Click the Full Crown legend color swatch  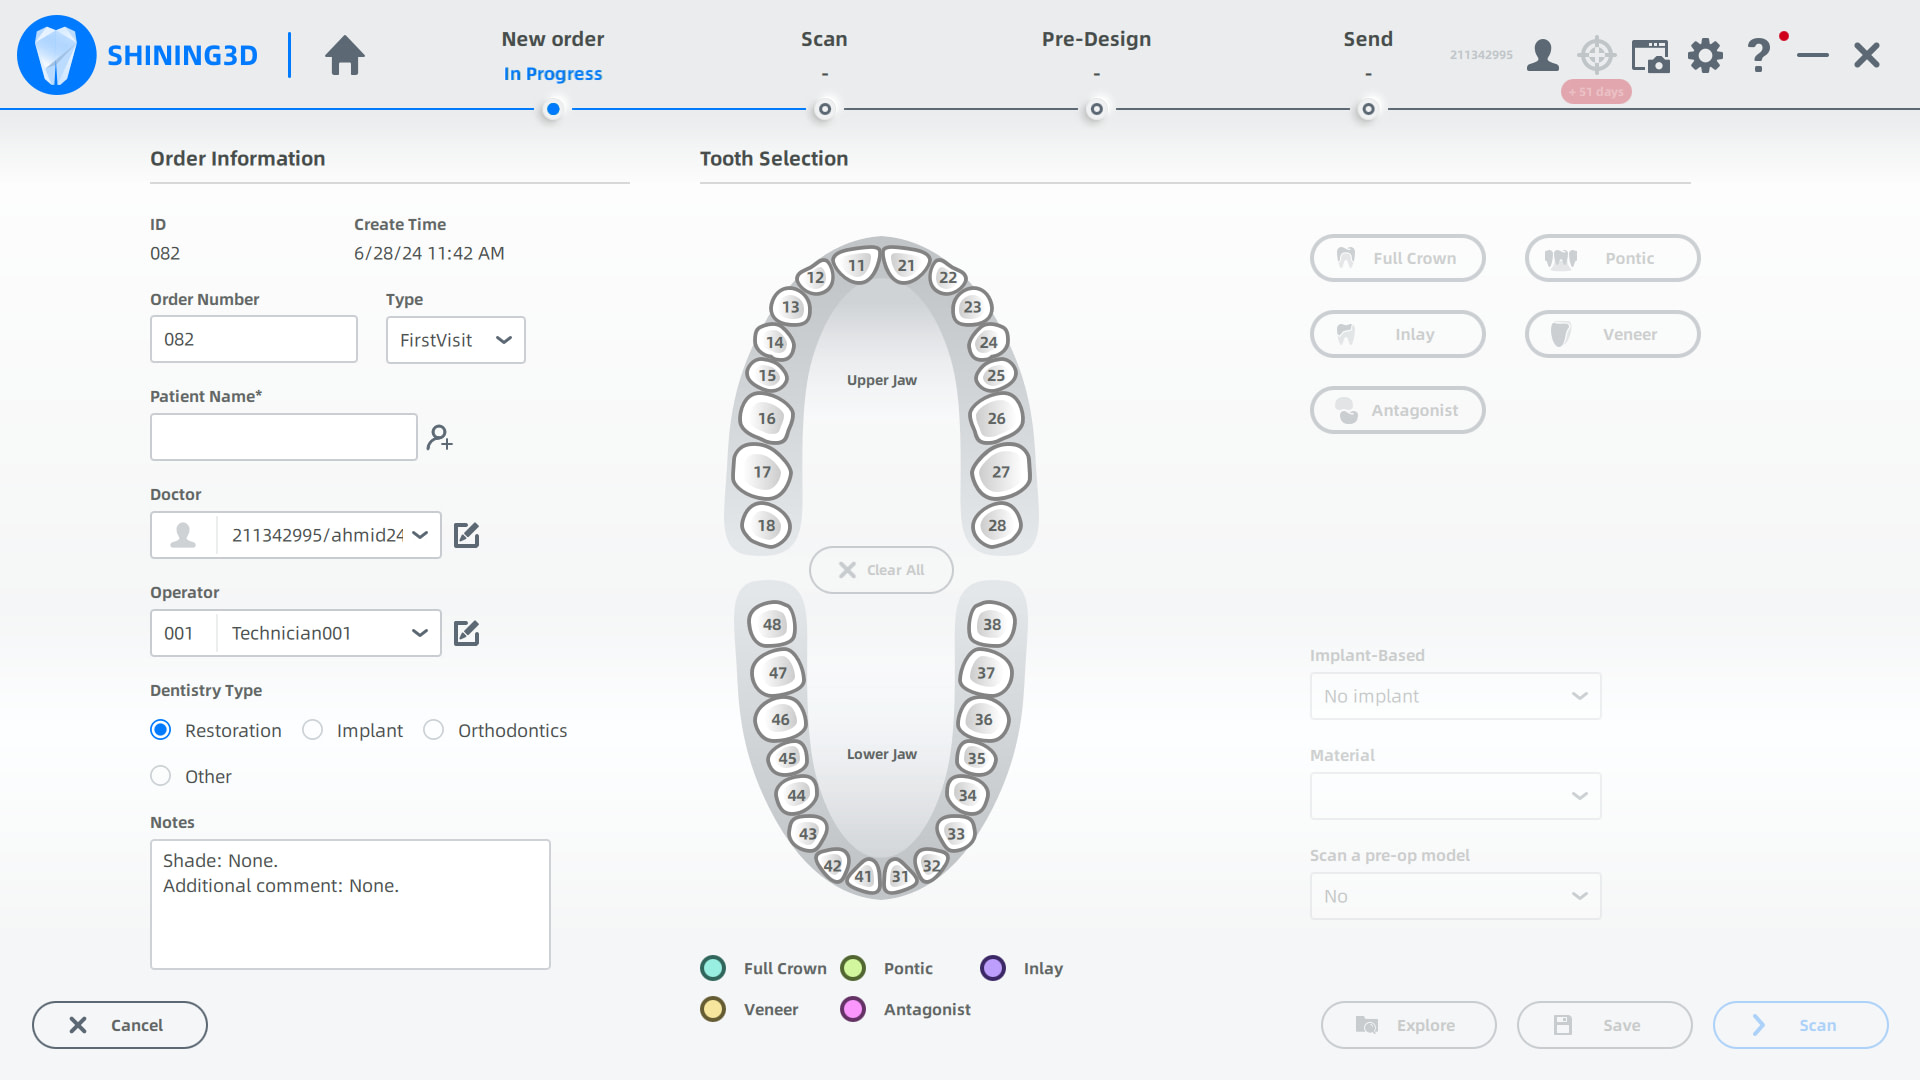[x=713, y=968]
